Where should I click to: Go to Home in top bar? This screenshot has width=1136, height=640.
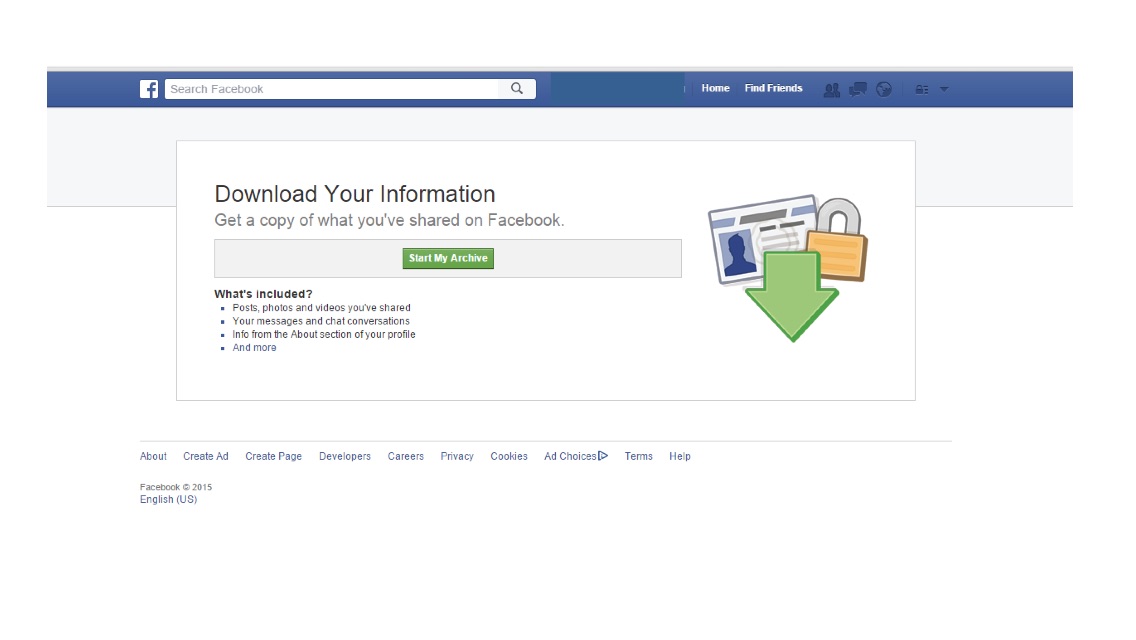(x=715, y=88)
